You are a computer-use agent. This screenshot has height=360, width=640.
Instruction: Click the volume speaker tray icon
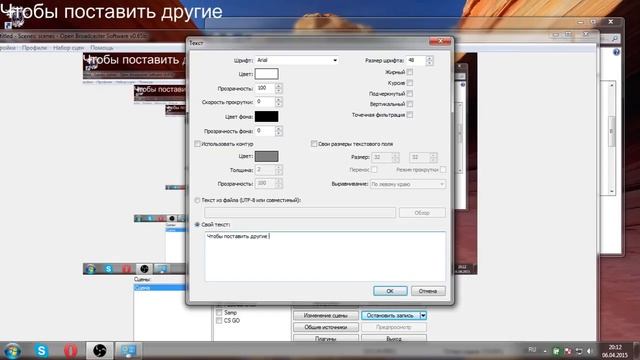[x=589, y=351]
